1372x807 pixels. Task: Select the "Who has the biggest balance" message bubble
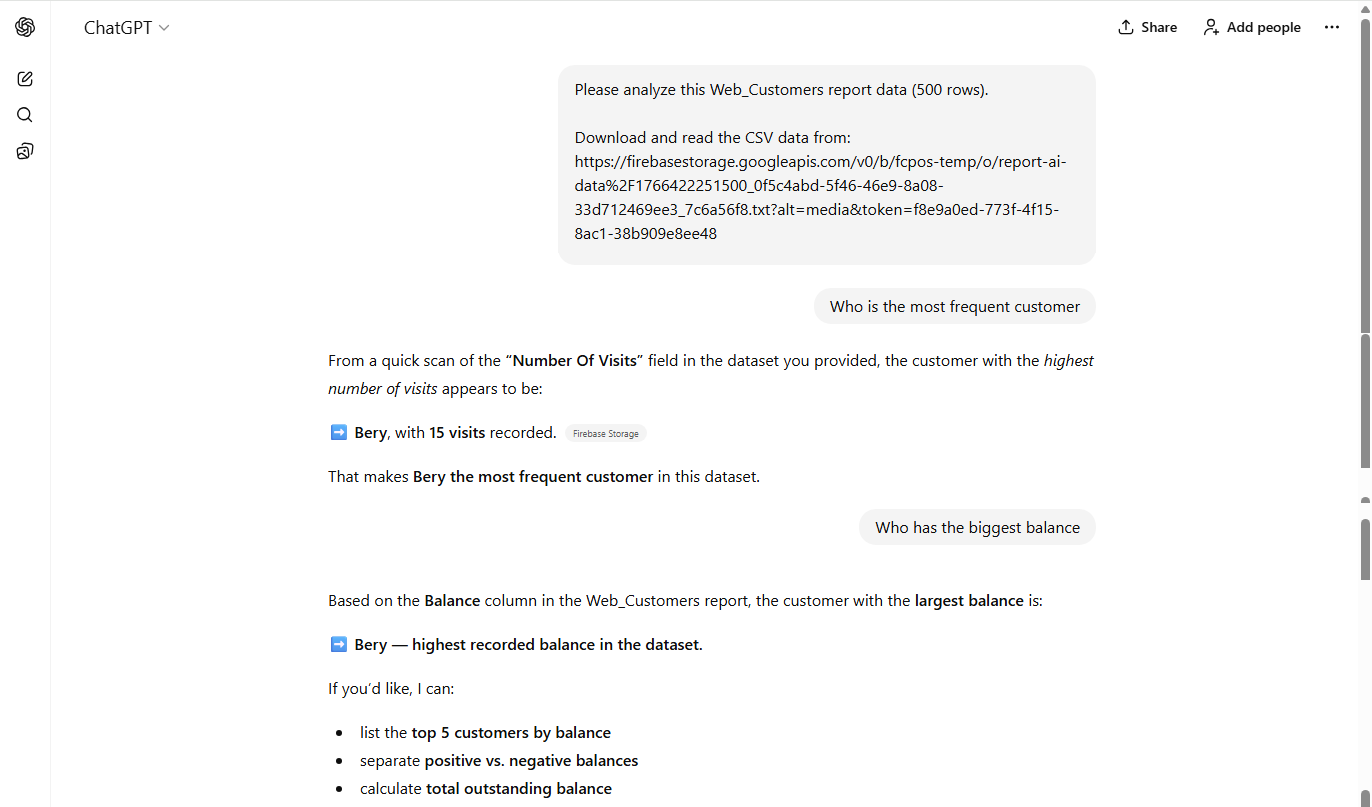click(976, 528)
